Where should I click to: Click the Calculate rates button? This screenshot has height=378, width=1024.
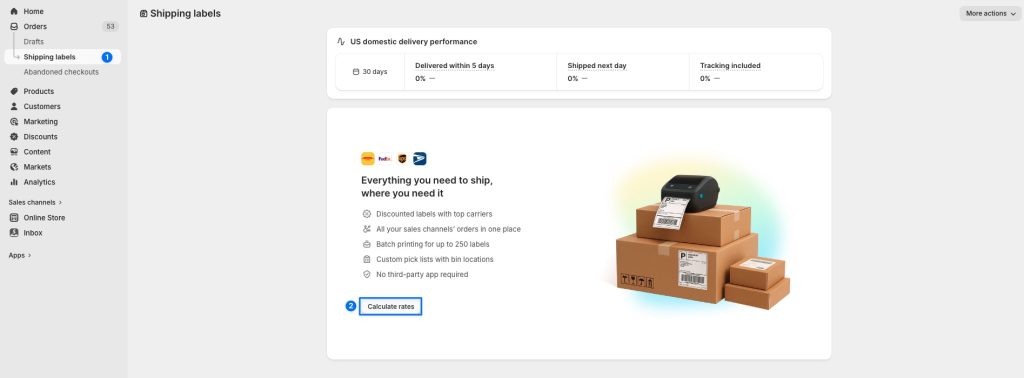(391, 306)
